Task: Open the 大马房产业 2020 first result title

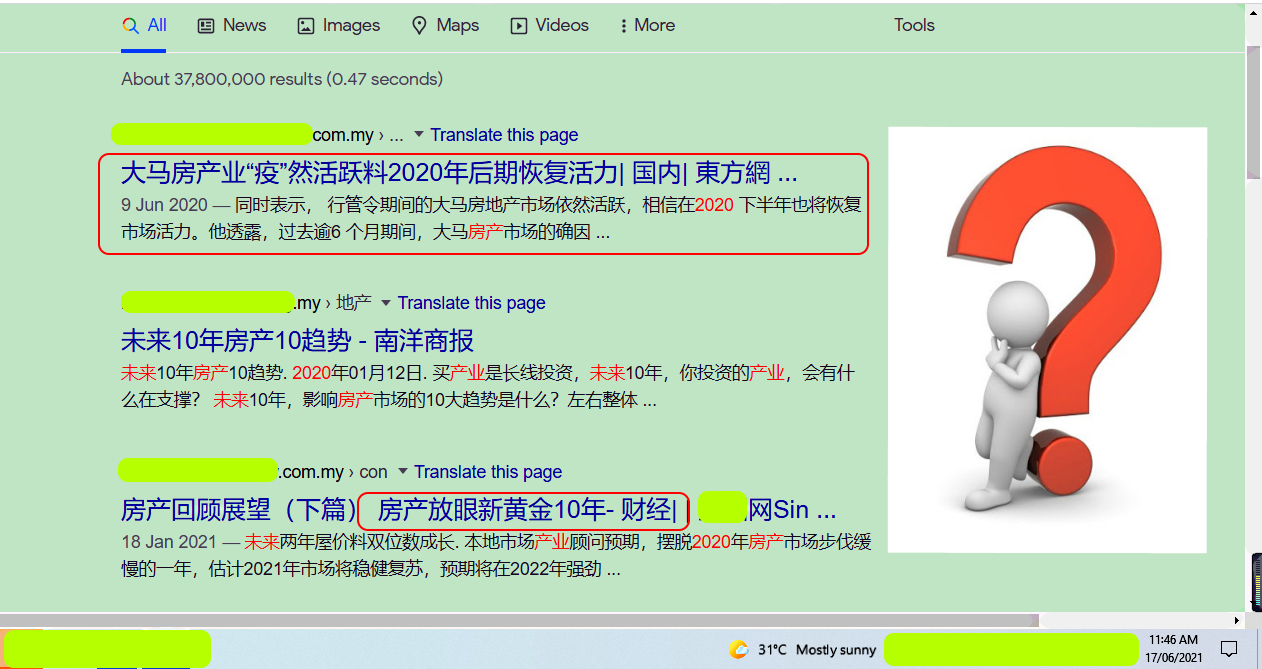Action: 458,173
